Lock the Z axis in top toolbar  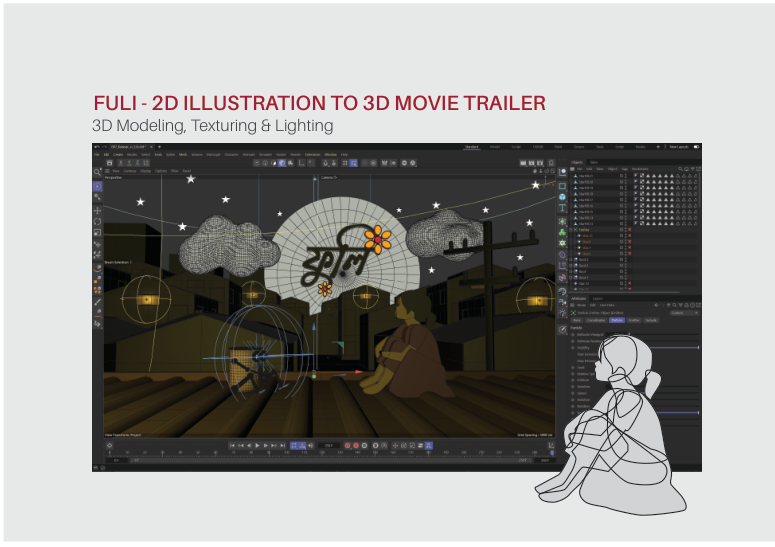[x=138, y=163]
